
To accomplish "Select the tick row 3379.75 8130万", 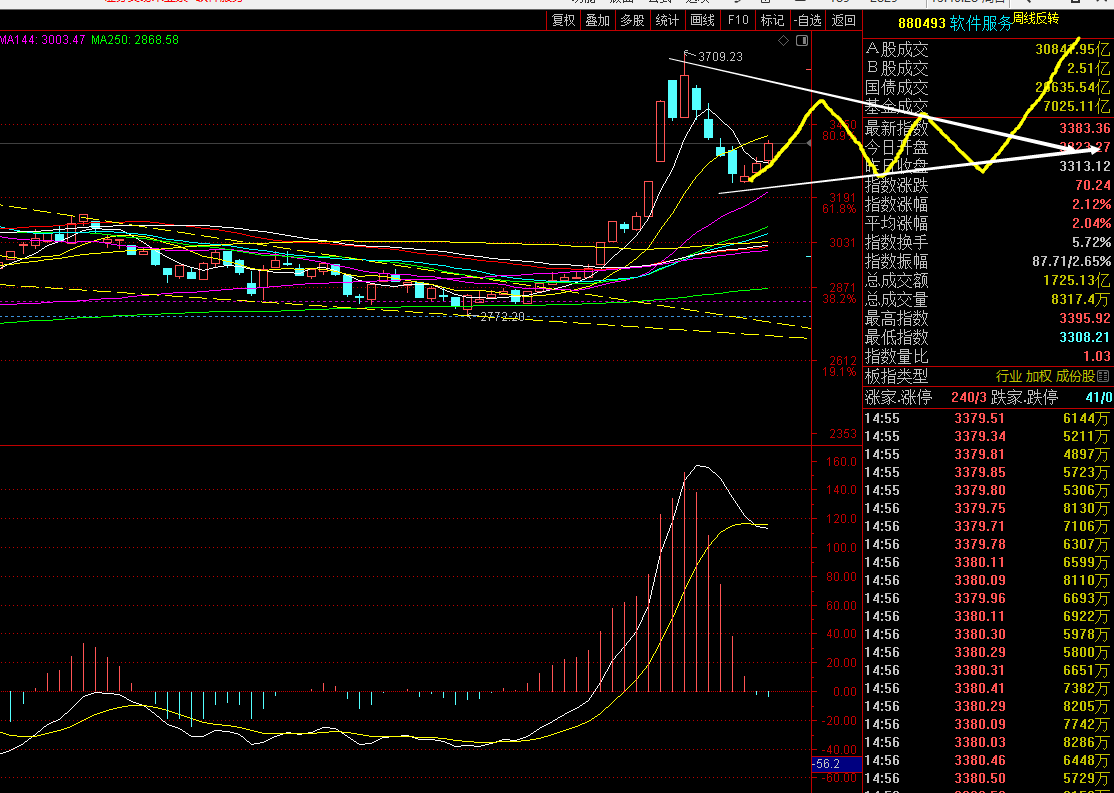I will (x=988, y=508).
